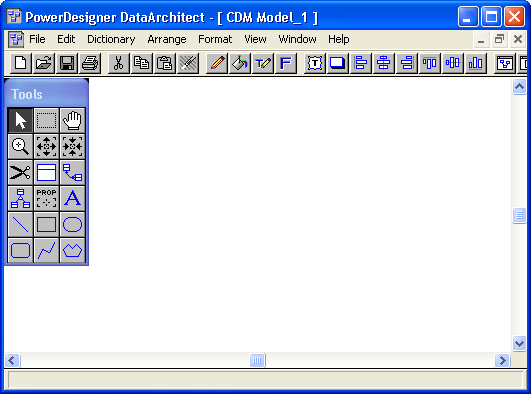Screen dimensions: 531x394
Task: Open a file with the folder icon
Action: tap(44, 63)
